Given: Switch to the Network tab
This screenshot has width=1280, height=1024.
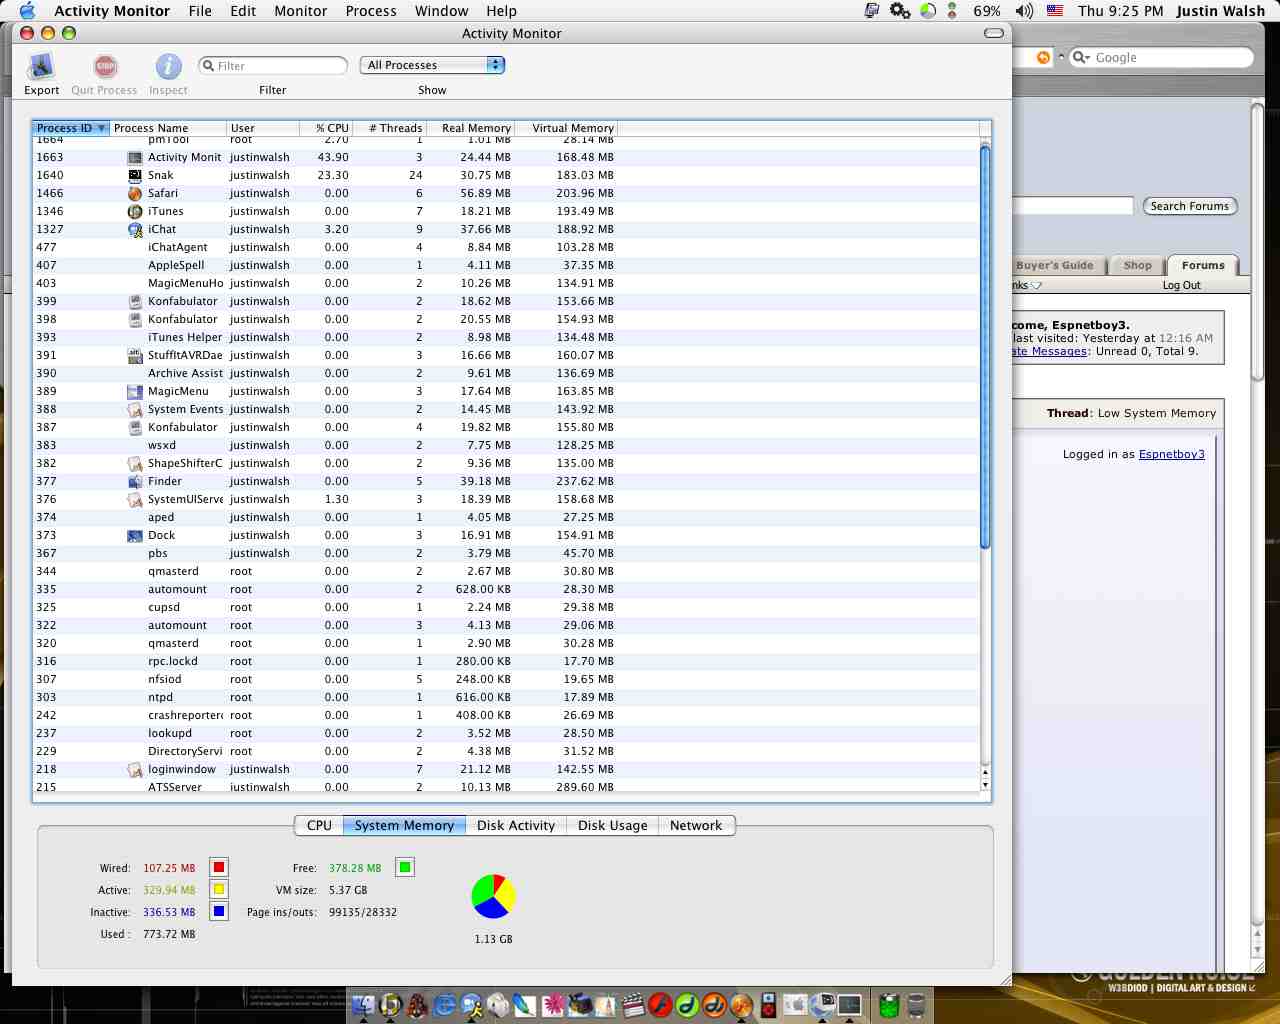Looking at the screenshot, I should click(696, 825).
